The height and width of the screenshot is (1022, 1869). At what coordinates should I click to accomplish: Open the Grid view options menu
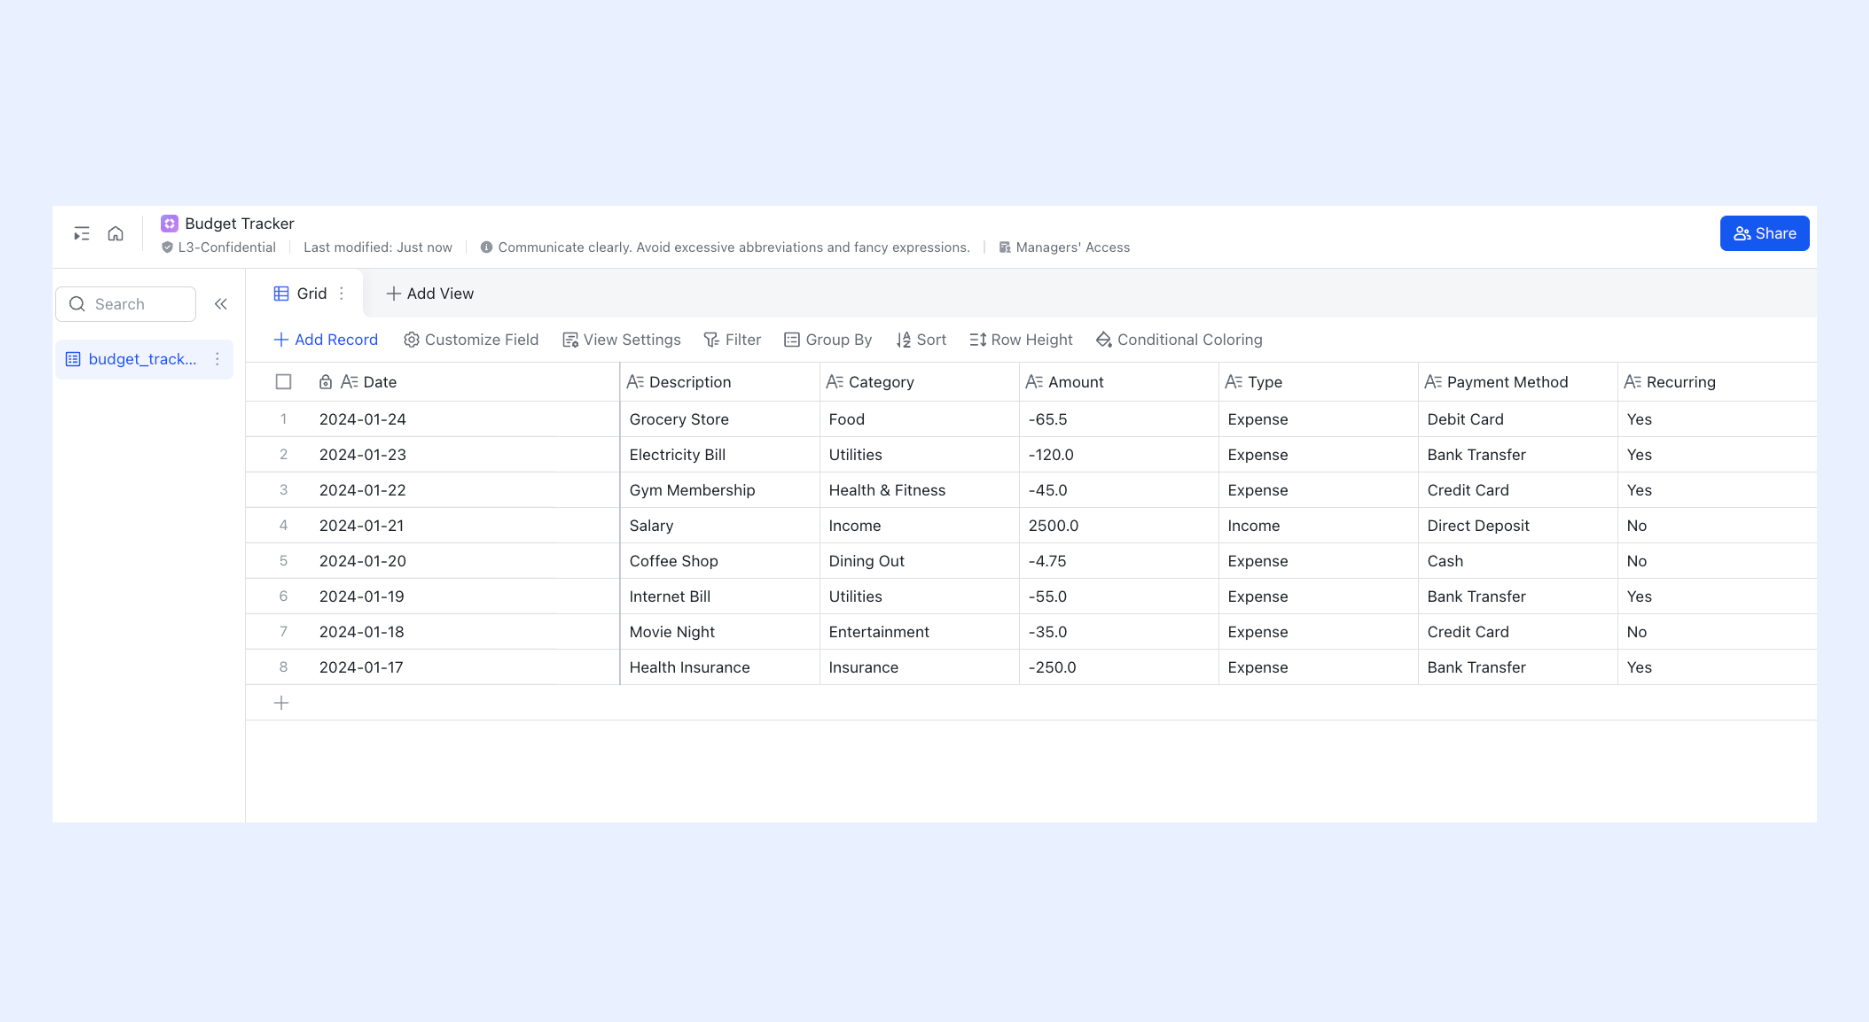click(342, 294)
